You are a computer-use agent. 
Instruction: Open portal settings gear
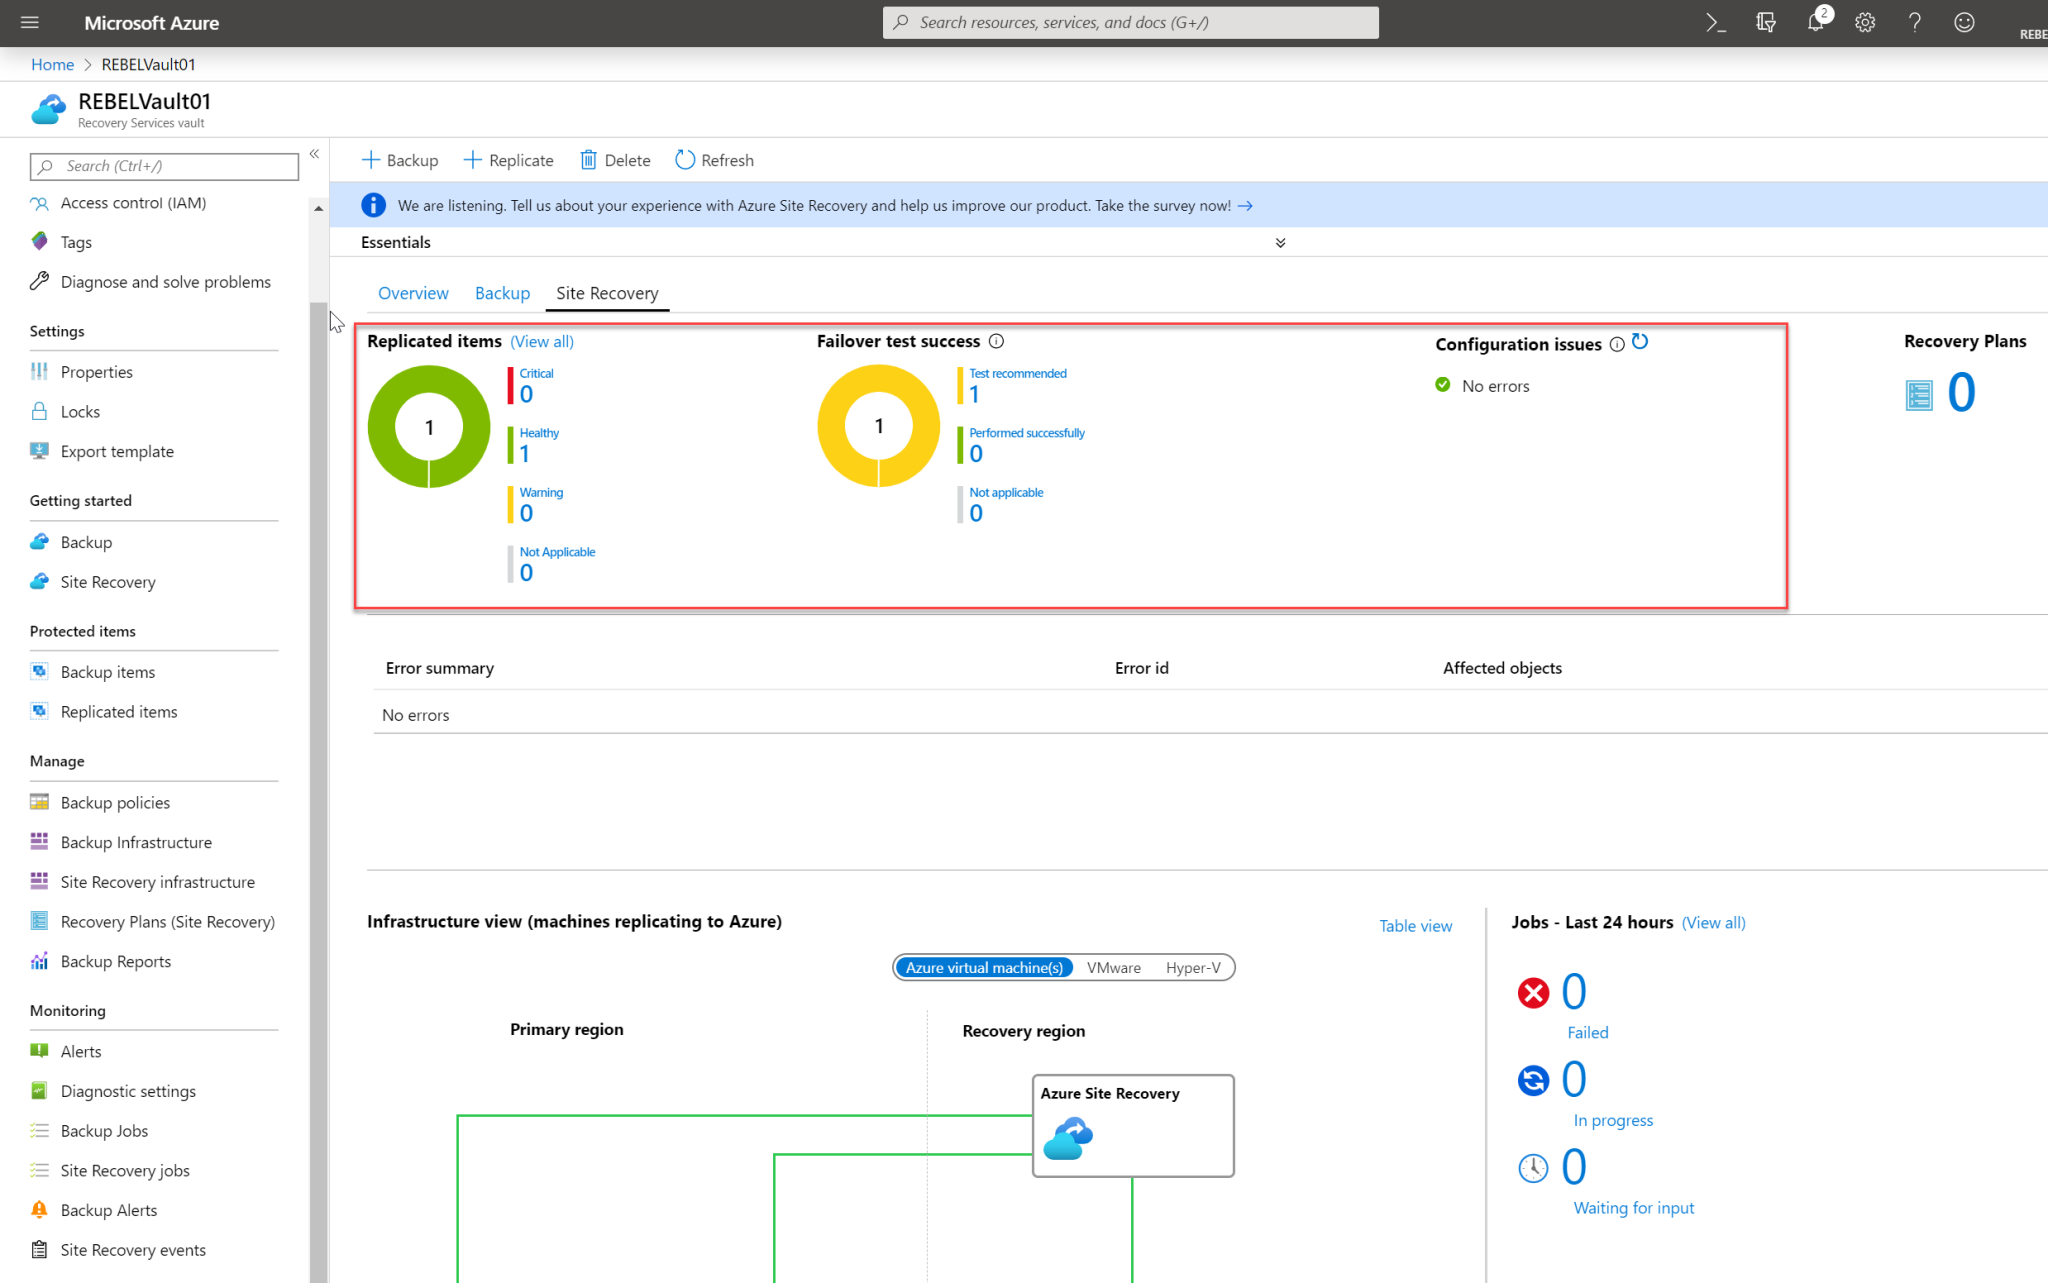pyautogui.click(x=1865, y=22)
